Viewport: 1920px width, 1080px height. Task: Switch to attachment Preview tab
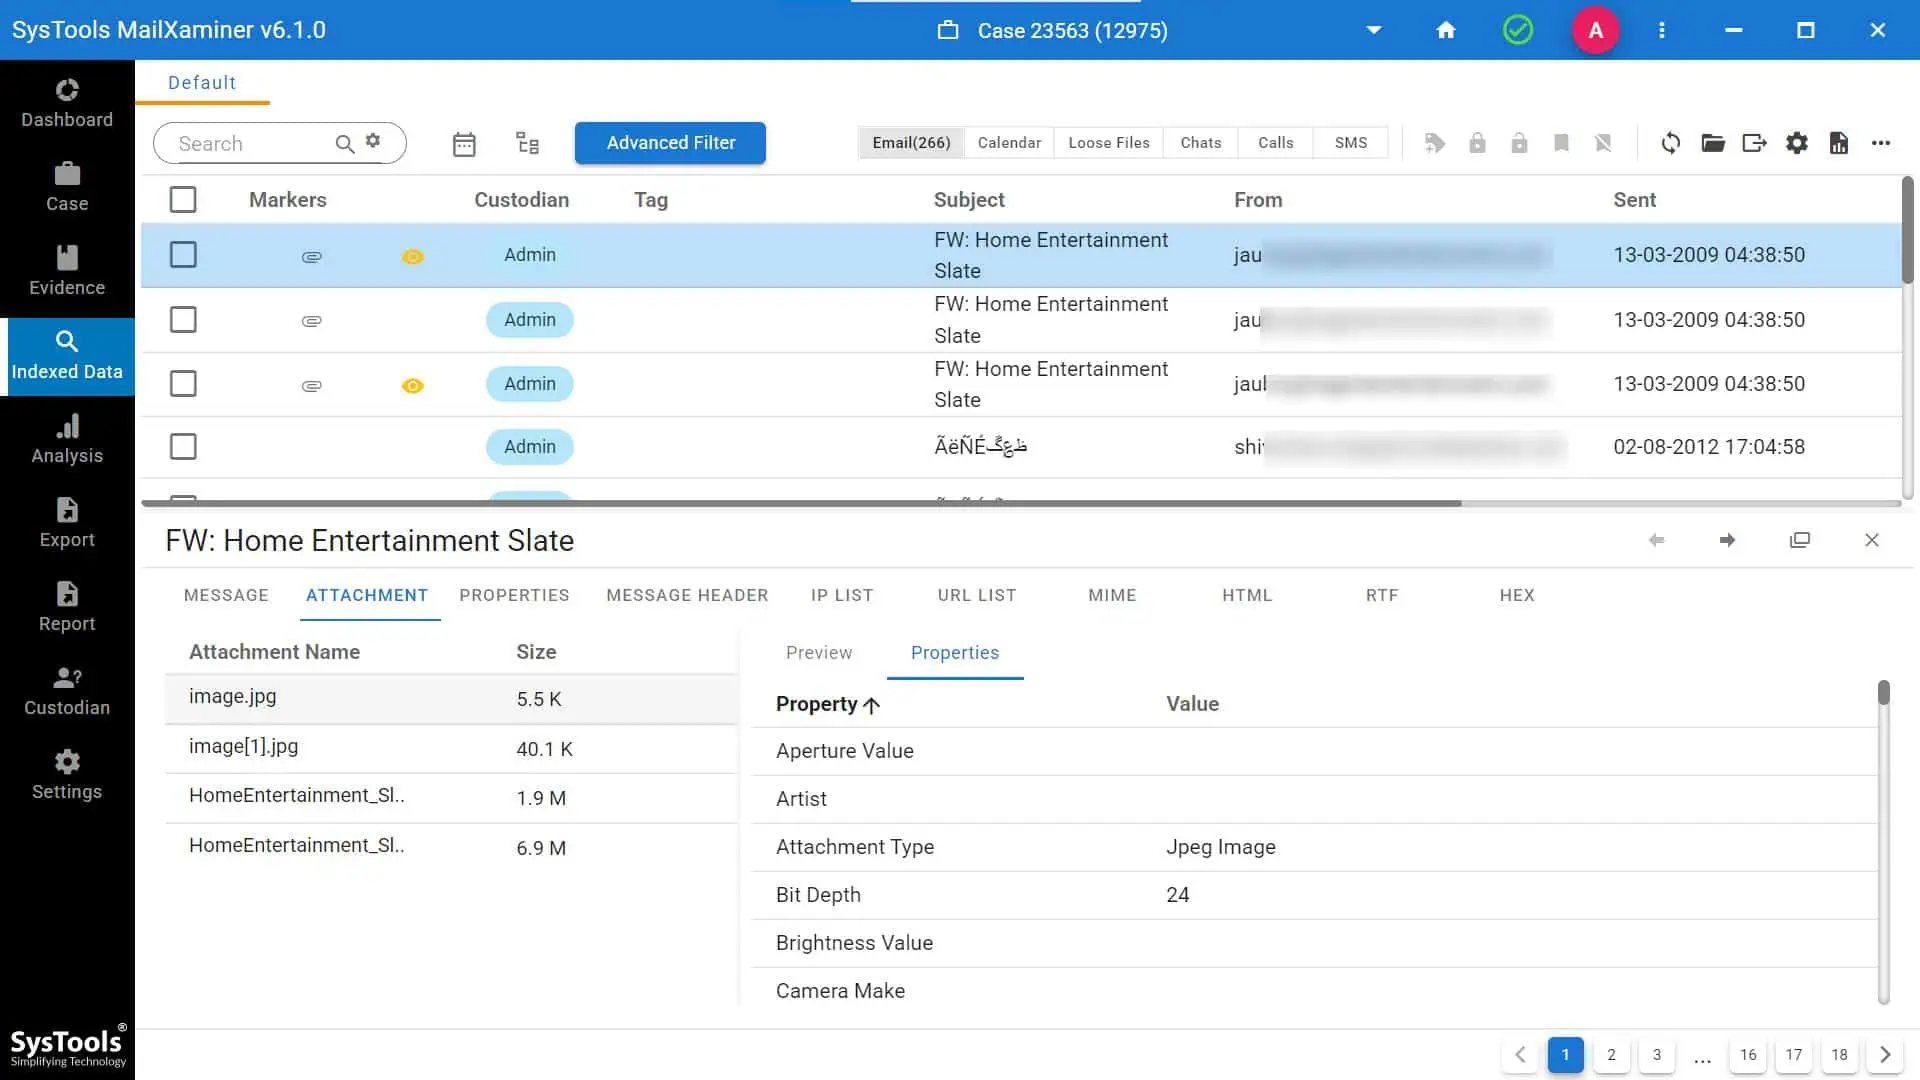[819, 653]
